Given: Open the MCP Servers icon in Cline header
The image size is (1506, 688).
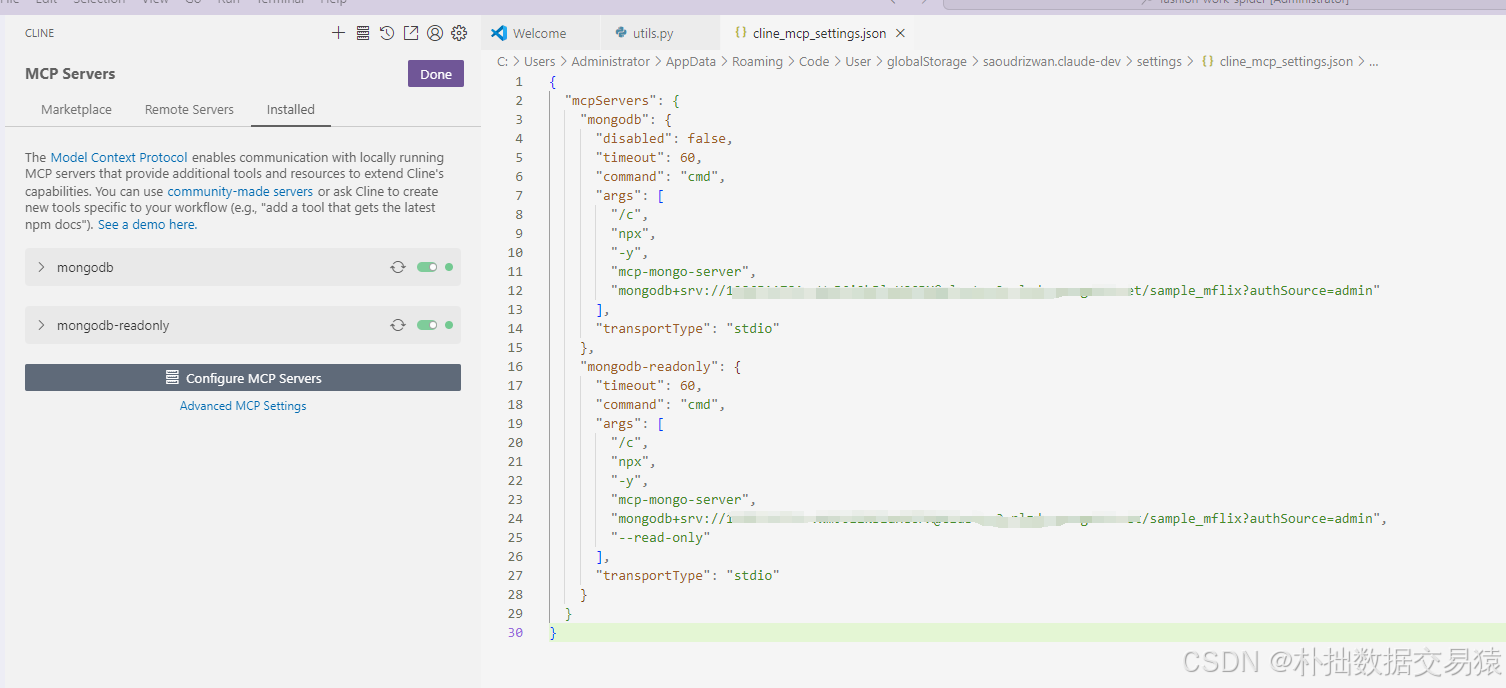Looking at the screenshot, I should (x=362, y=33).
